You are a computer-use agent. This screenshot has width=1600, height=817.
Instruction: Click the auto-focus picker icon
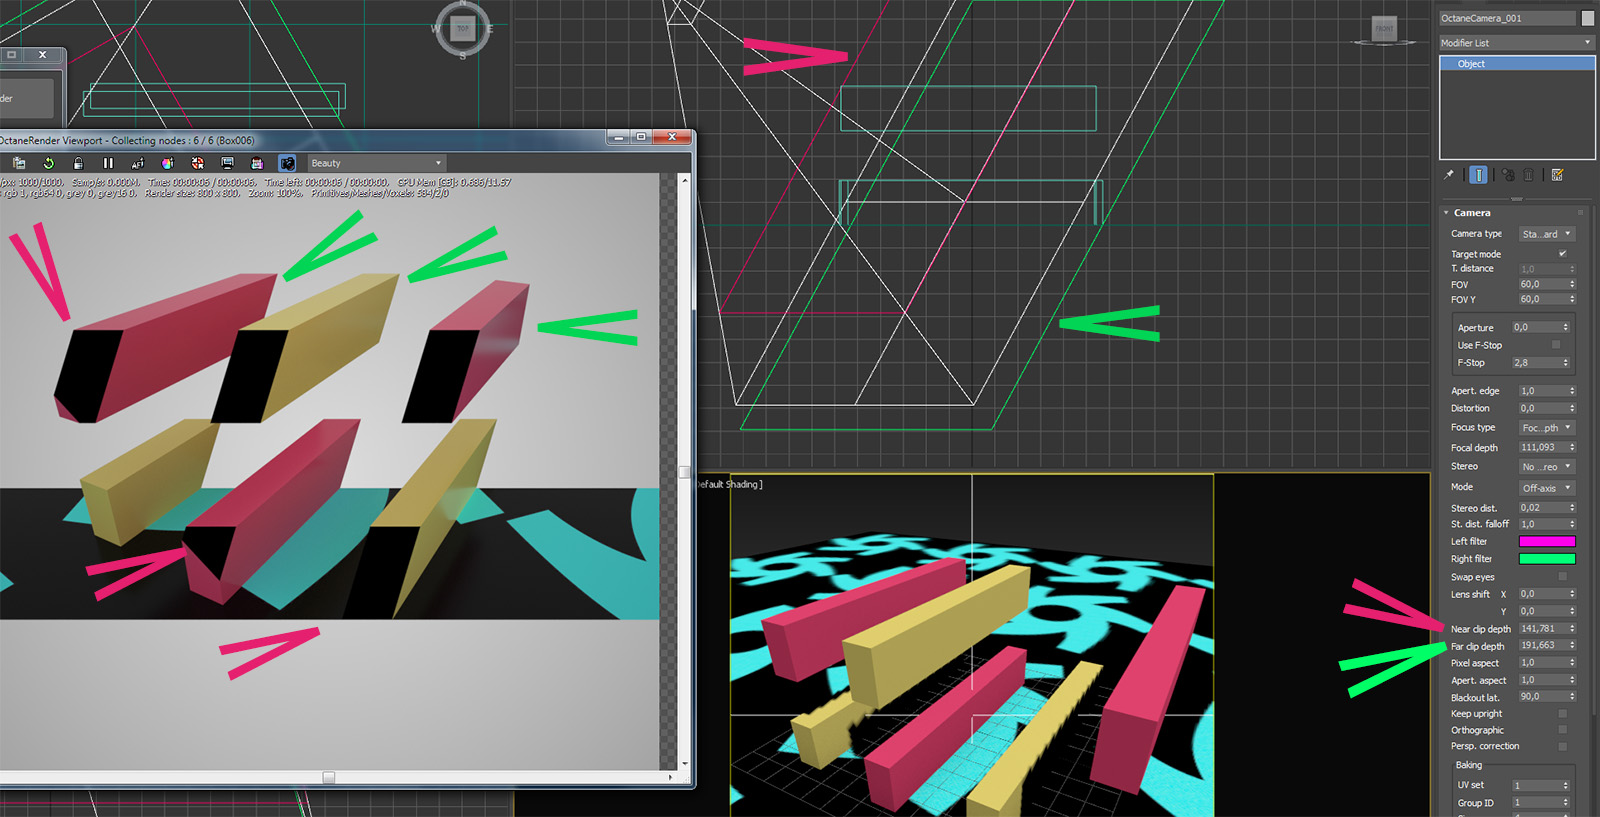coord(138,163)
